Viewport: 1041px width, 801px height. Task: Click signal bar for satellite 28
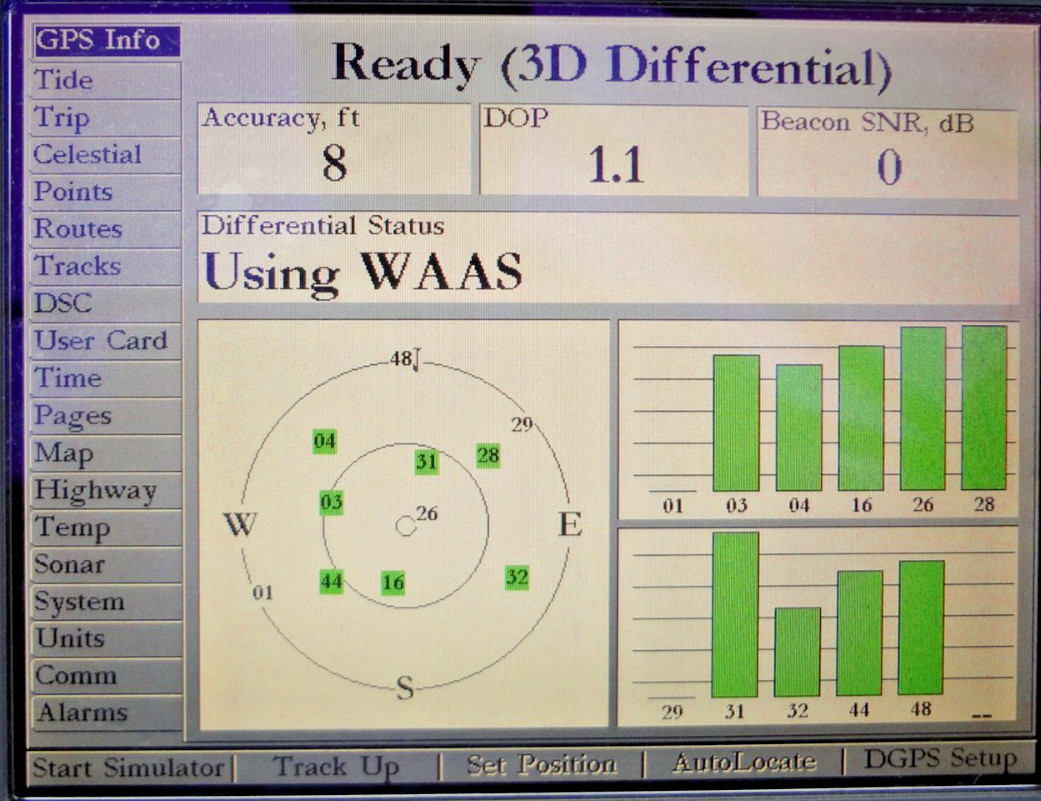pos(985,407)
